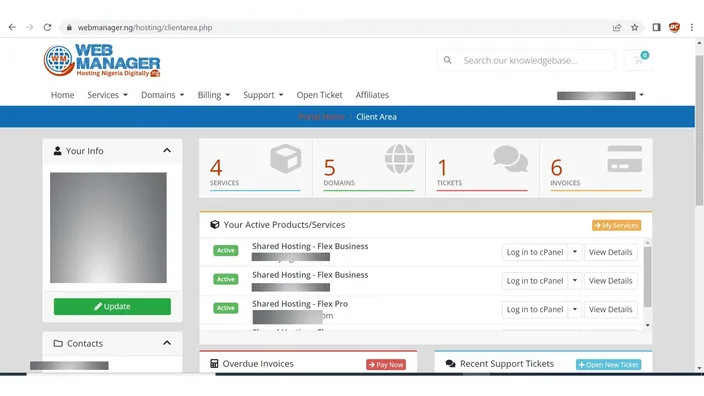
Task: Click the green Update button
Action: (x=112, y=307)
